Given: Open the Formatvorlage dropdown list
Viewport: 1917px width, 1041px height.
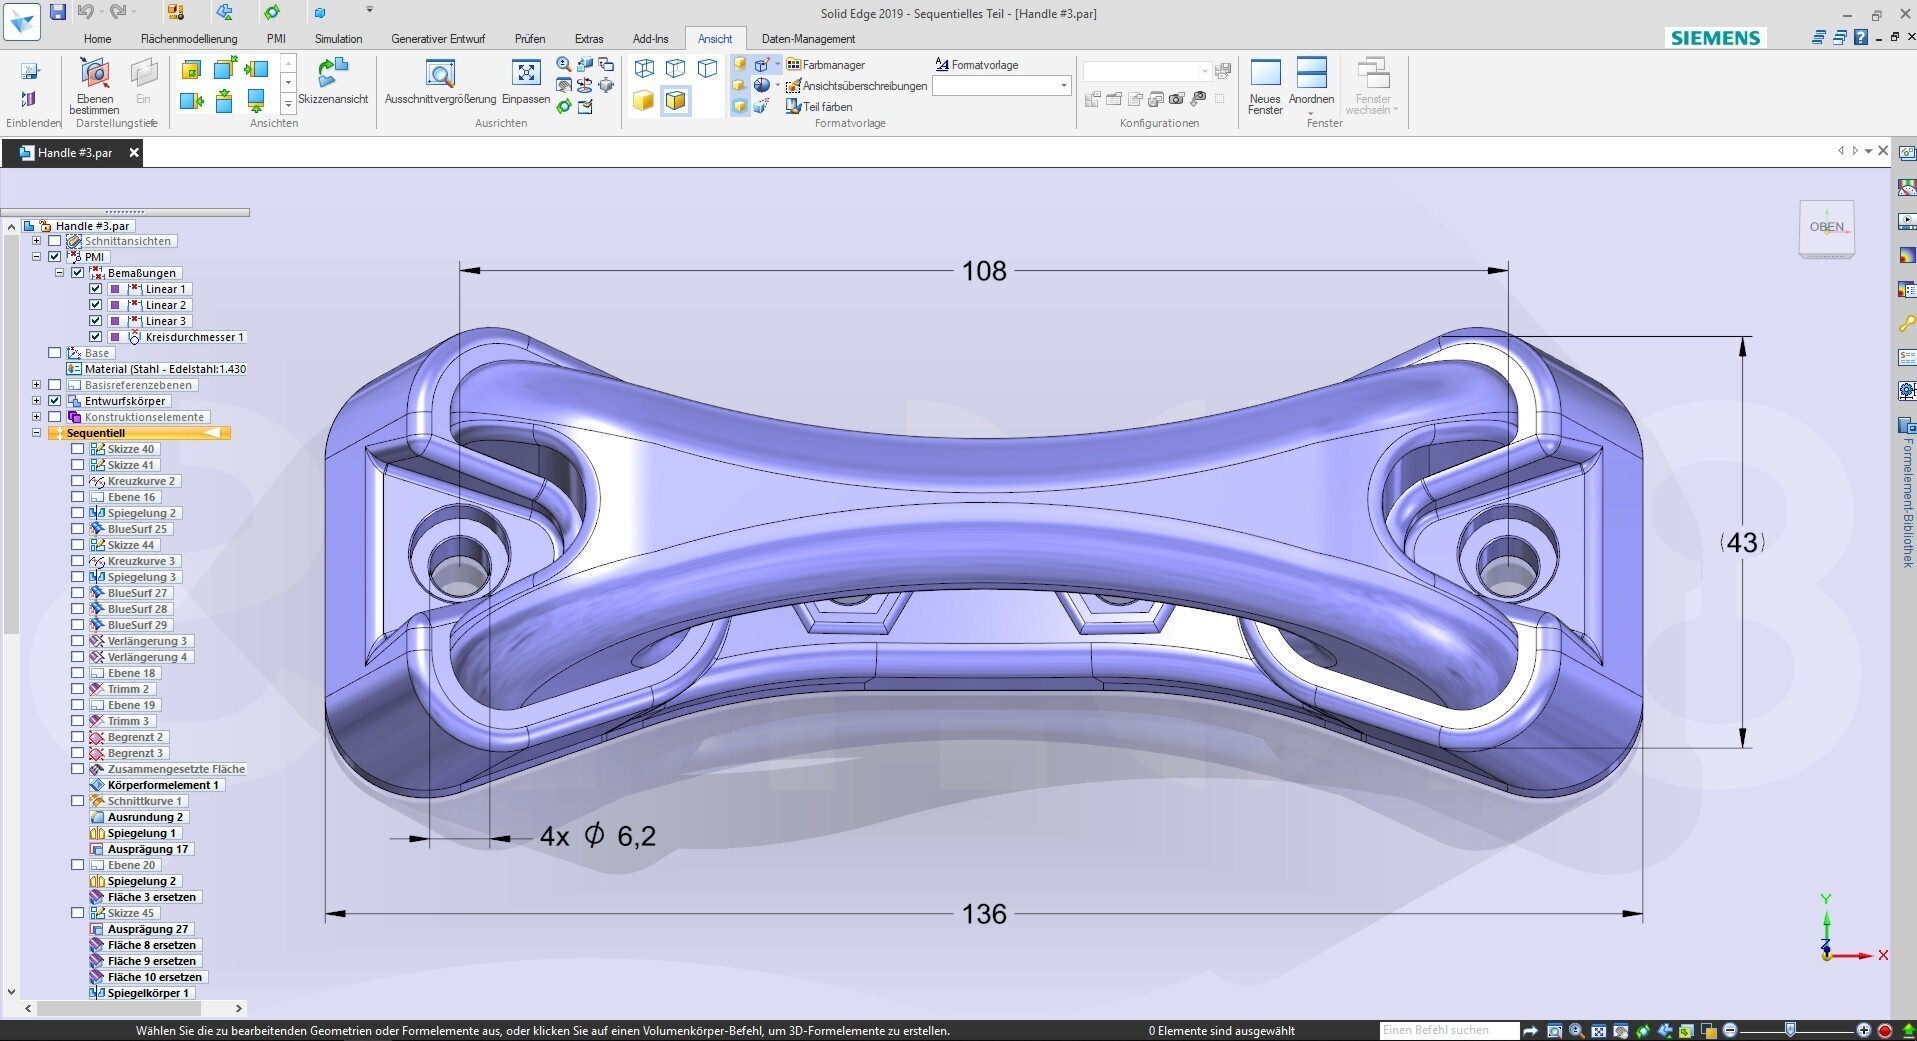Looking at the screenshot, I should [1063, 86].
